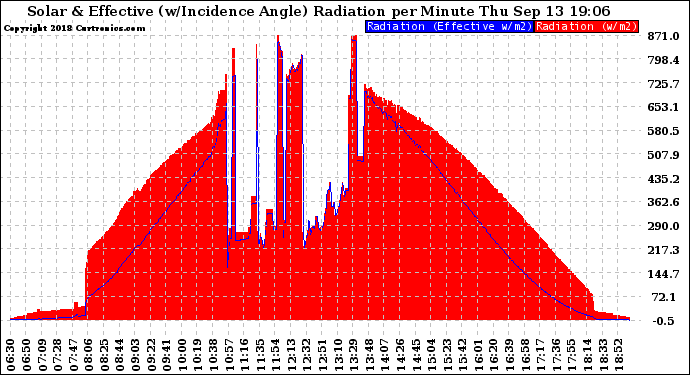Viewport: 690px width, 375px height.
Task: Click the 11:35 time label
Action: coord(260,355)
